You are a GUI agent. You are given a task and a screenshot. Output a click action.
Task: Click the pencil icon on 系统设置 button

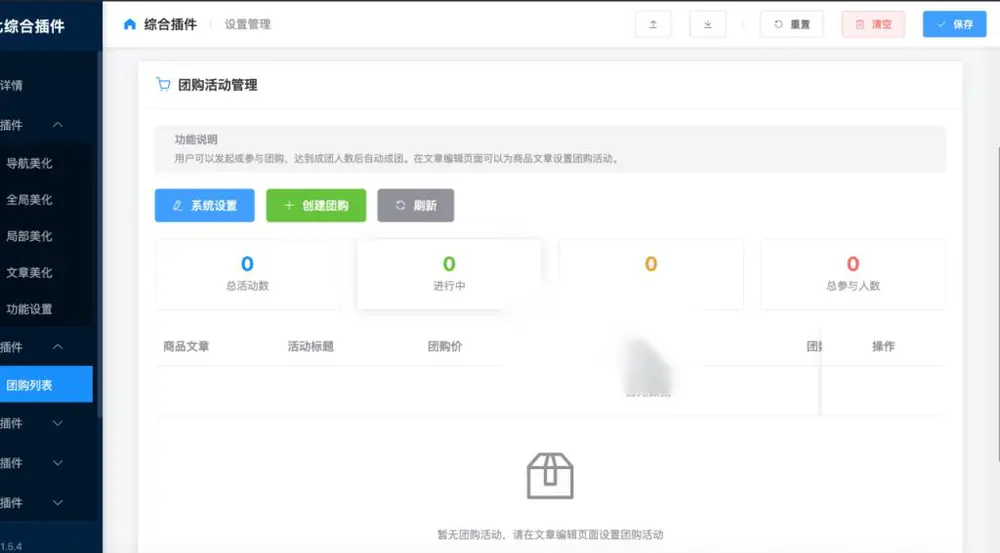click(x=178, y=205)
